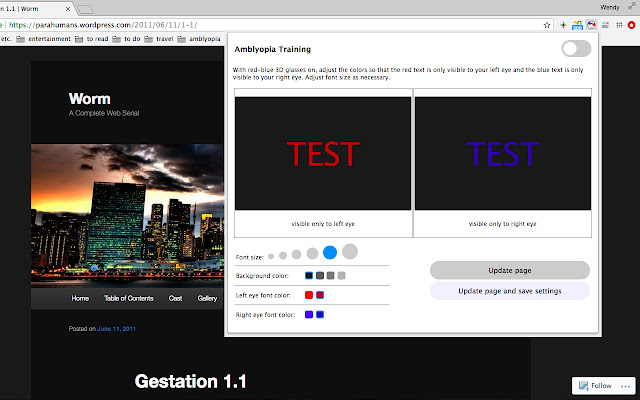Viewport: 640px width, 400px height.
Task: Choose the medium gray background color swatch
Action: point(331,276)
